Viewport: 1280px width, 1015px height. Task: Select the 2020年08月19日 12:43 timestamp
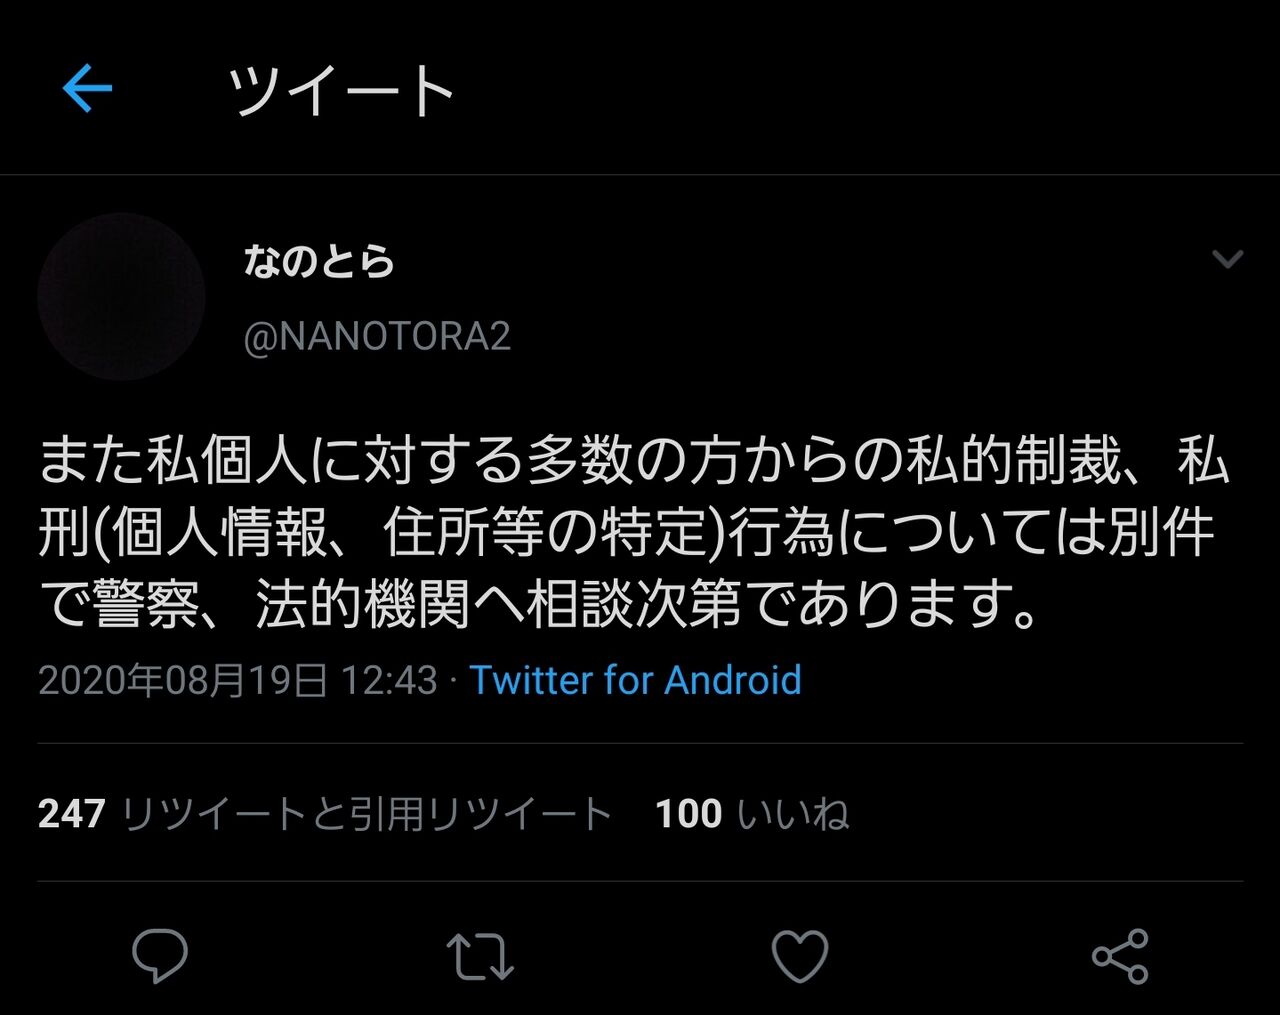point(238,680)
